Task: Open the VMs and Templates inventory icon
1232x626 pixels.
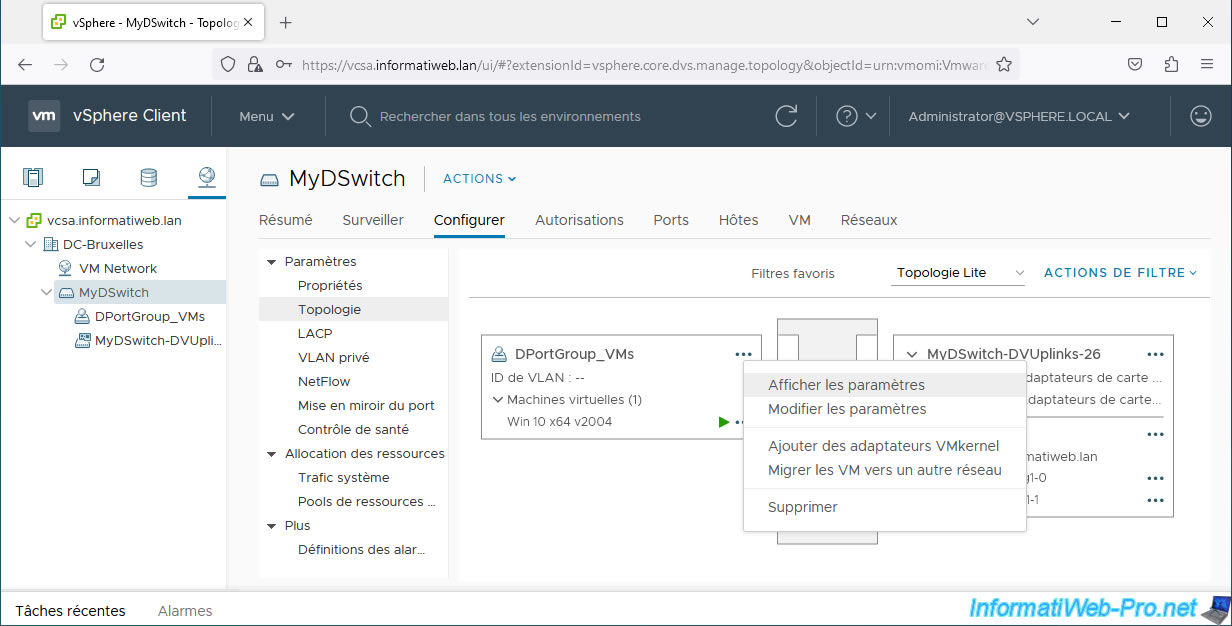Action: 91,178
